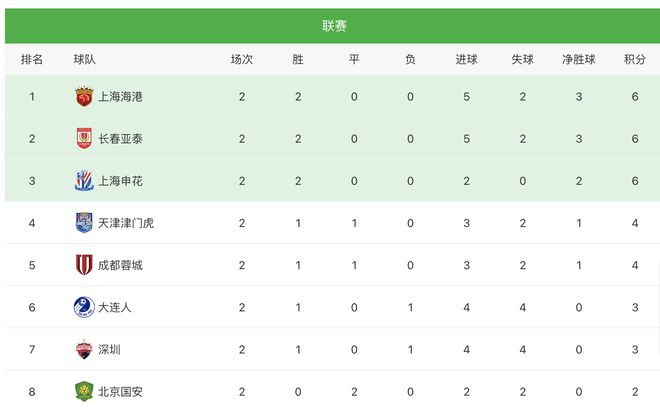Viewport: 660px width, 409px height.
Task: Open the 上海海港 team name link
Action: 120,97
